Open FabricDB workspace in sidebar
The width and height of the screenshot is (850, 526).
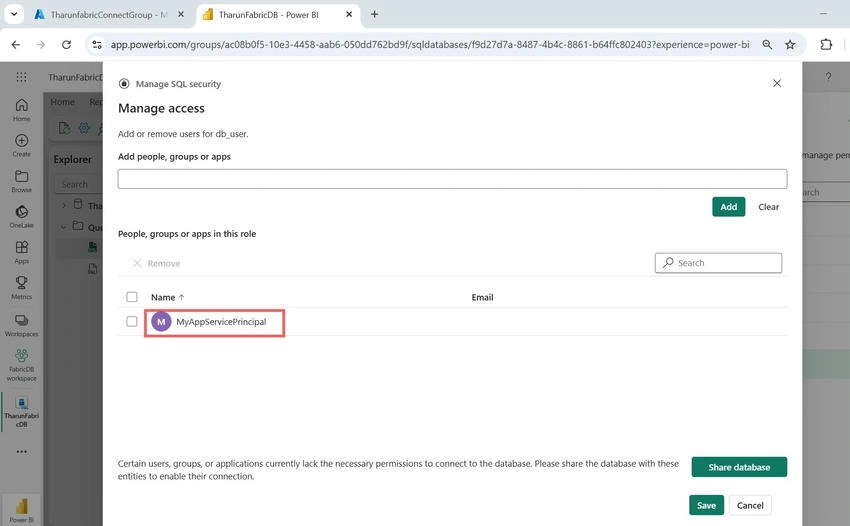click(22, 365)
